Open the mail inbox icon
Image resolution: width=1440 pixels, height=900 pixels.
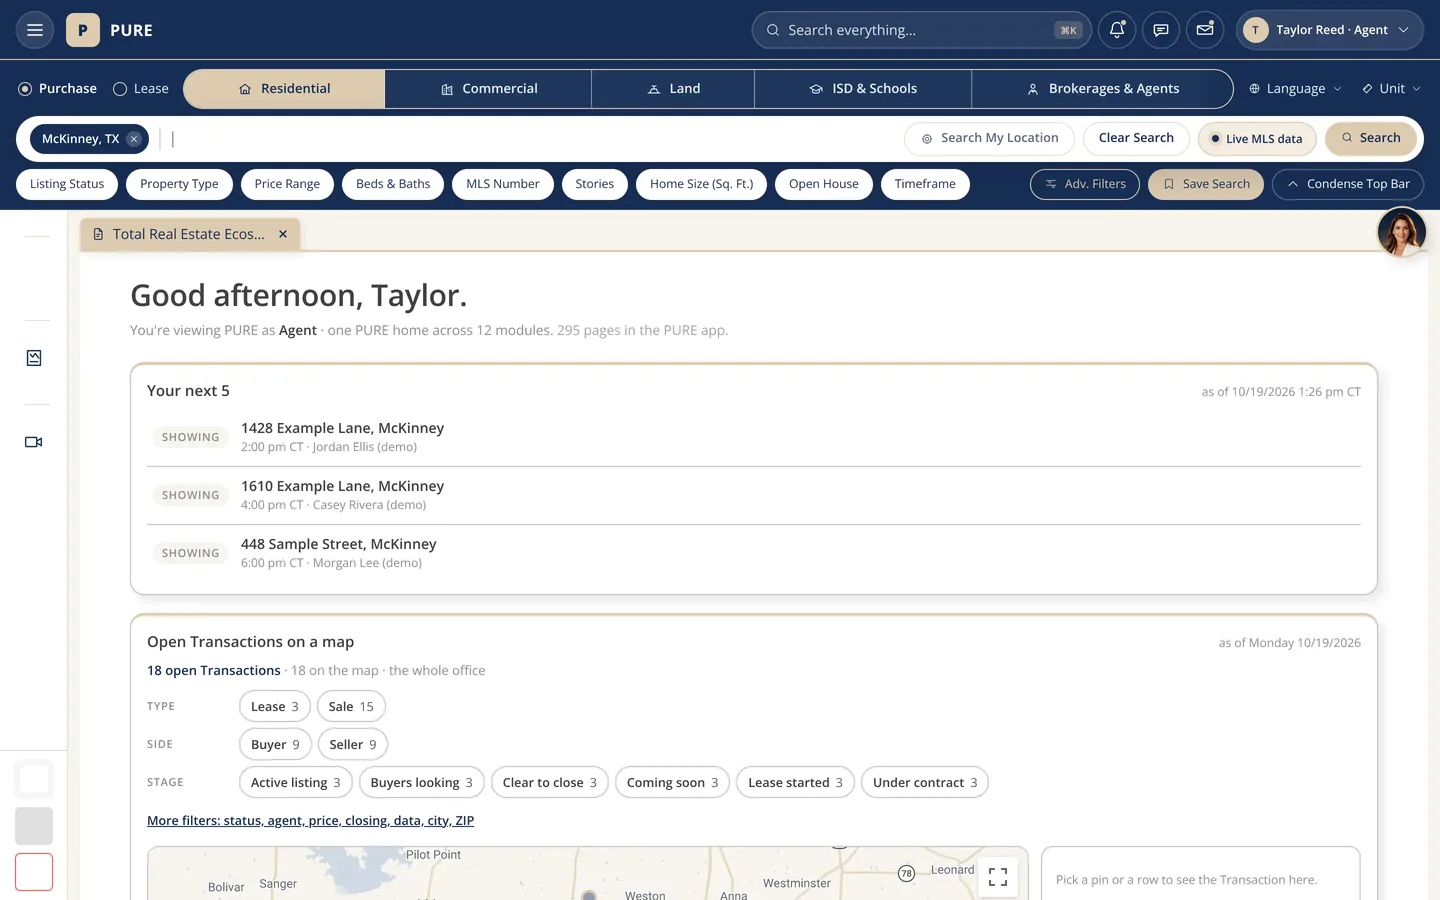pos(1205,30)
